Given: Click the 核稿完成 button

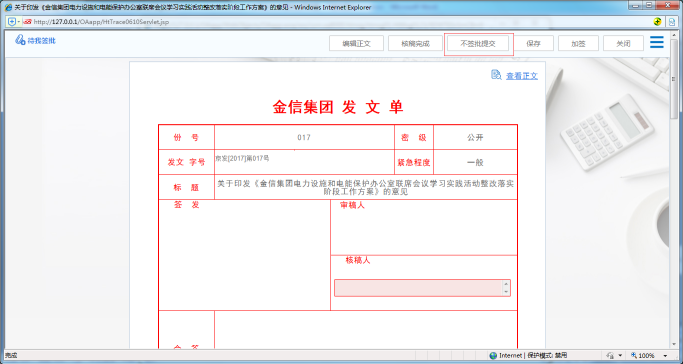Looking at the screenshot, I should (415, 43).
